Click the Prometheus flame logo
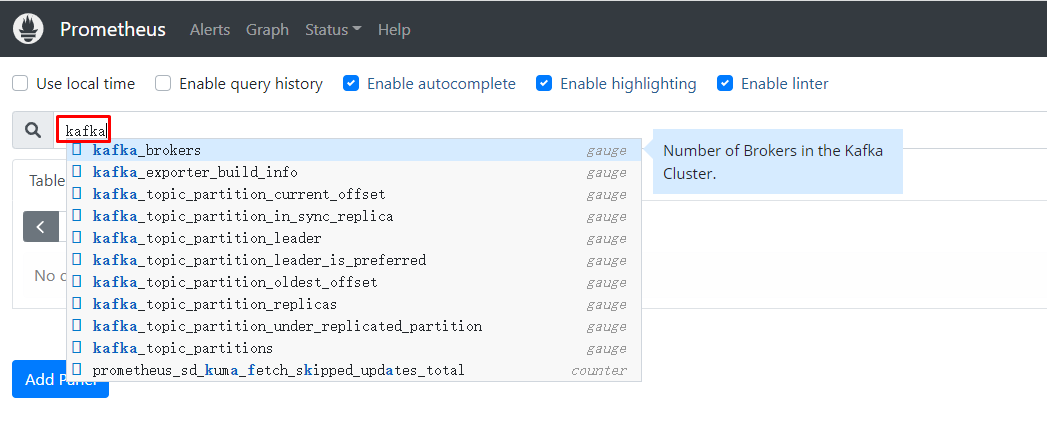 click(x=28, y=29)
